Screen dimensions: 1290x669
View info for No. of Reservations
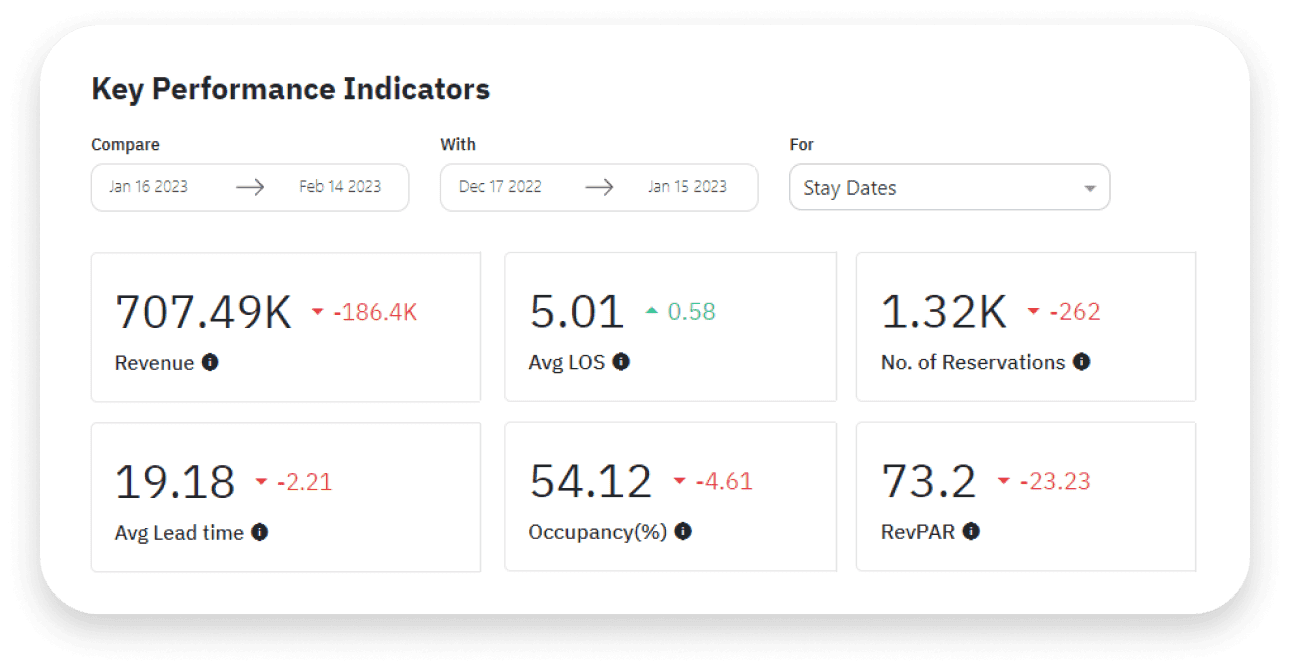tap(1081, 362)
